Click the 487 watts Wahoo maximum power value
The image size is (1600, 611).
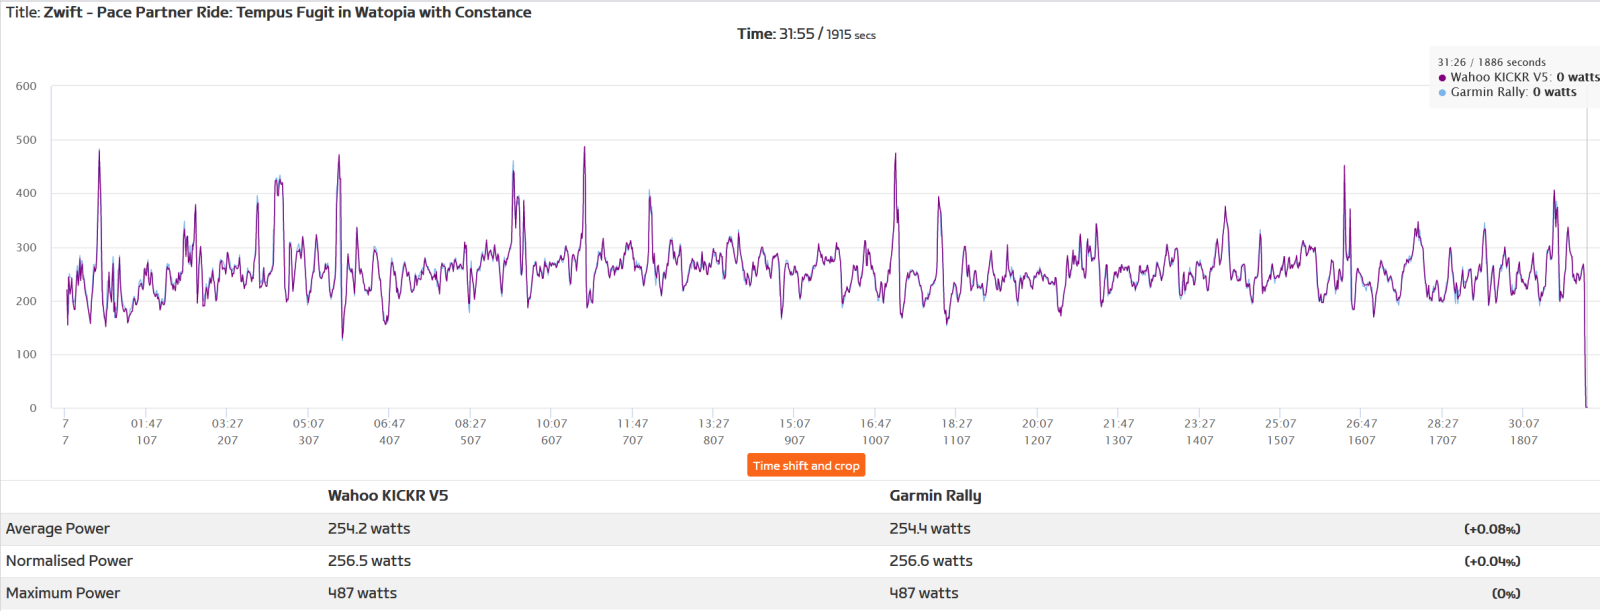click(x=362, y=593)
